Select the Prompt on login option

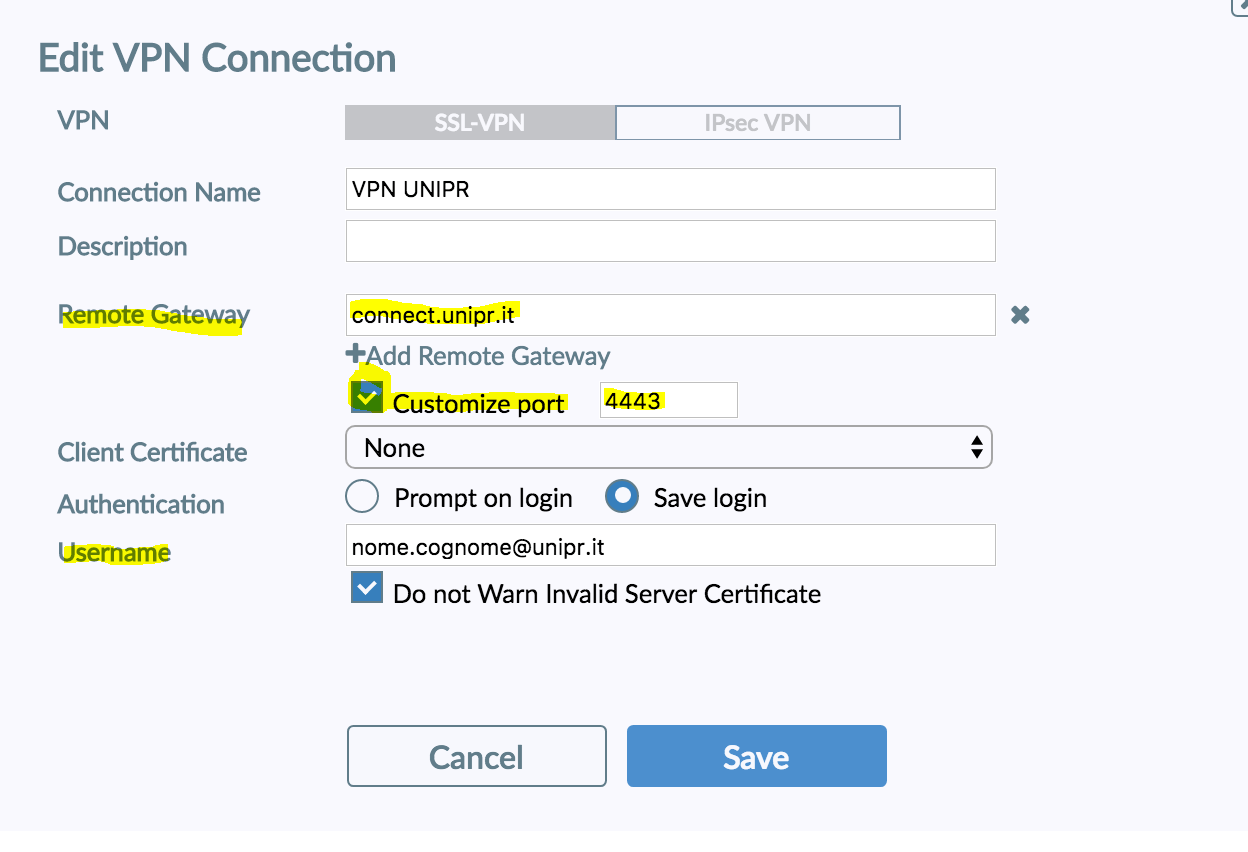362,497
